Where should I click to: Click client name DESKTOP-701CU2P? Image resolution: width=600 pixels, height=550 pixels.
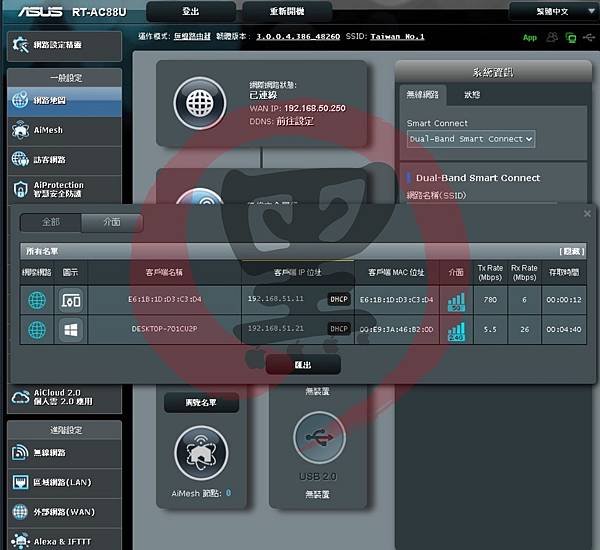click(x=165, y=329)
